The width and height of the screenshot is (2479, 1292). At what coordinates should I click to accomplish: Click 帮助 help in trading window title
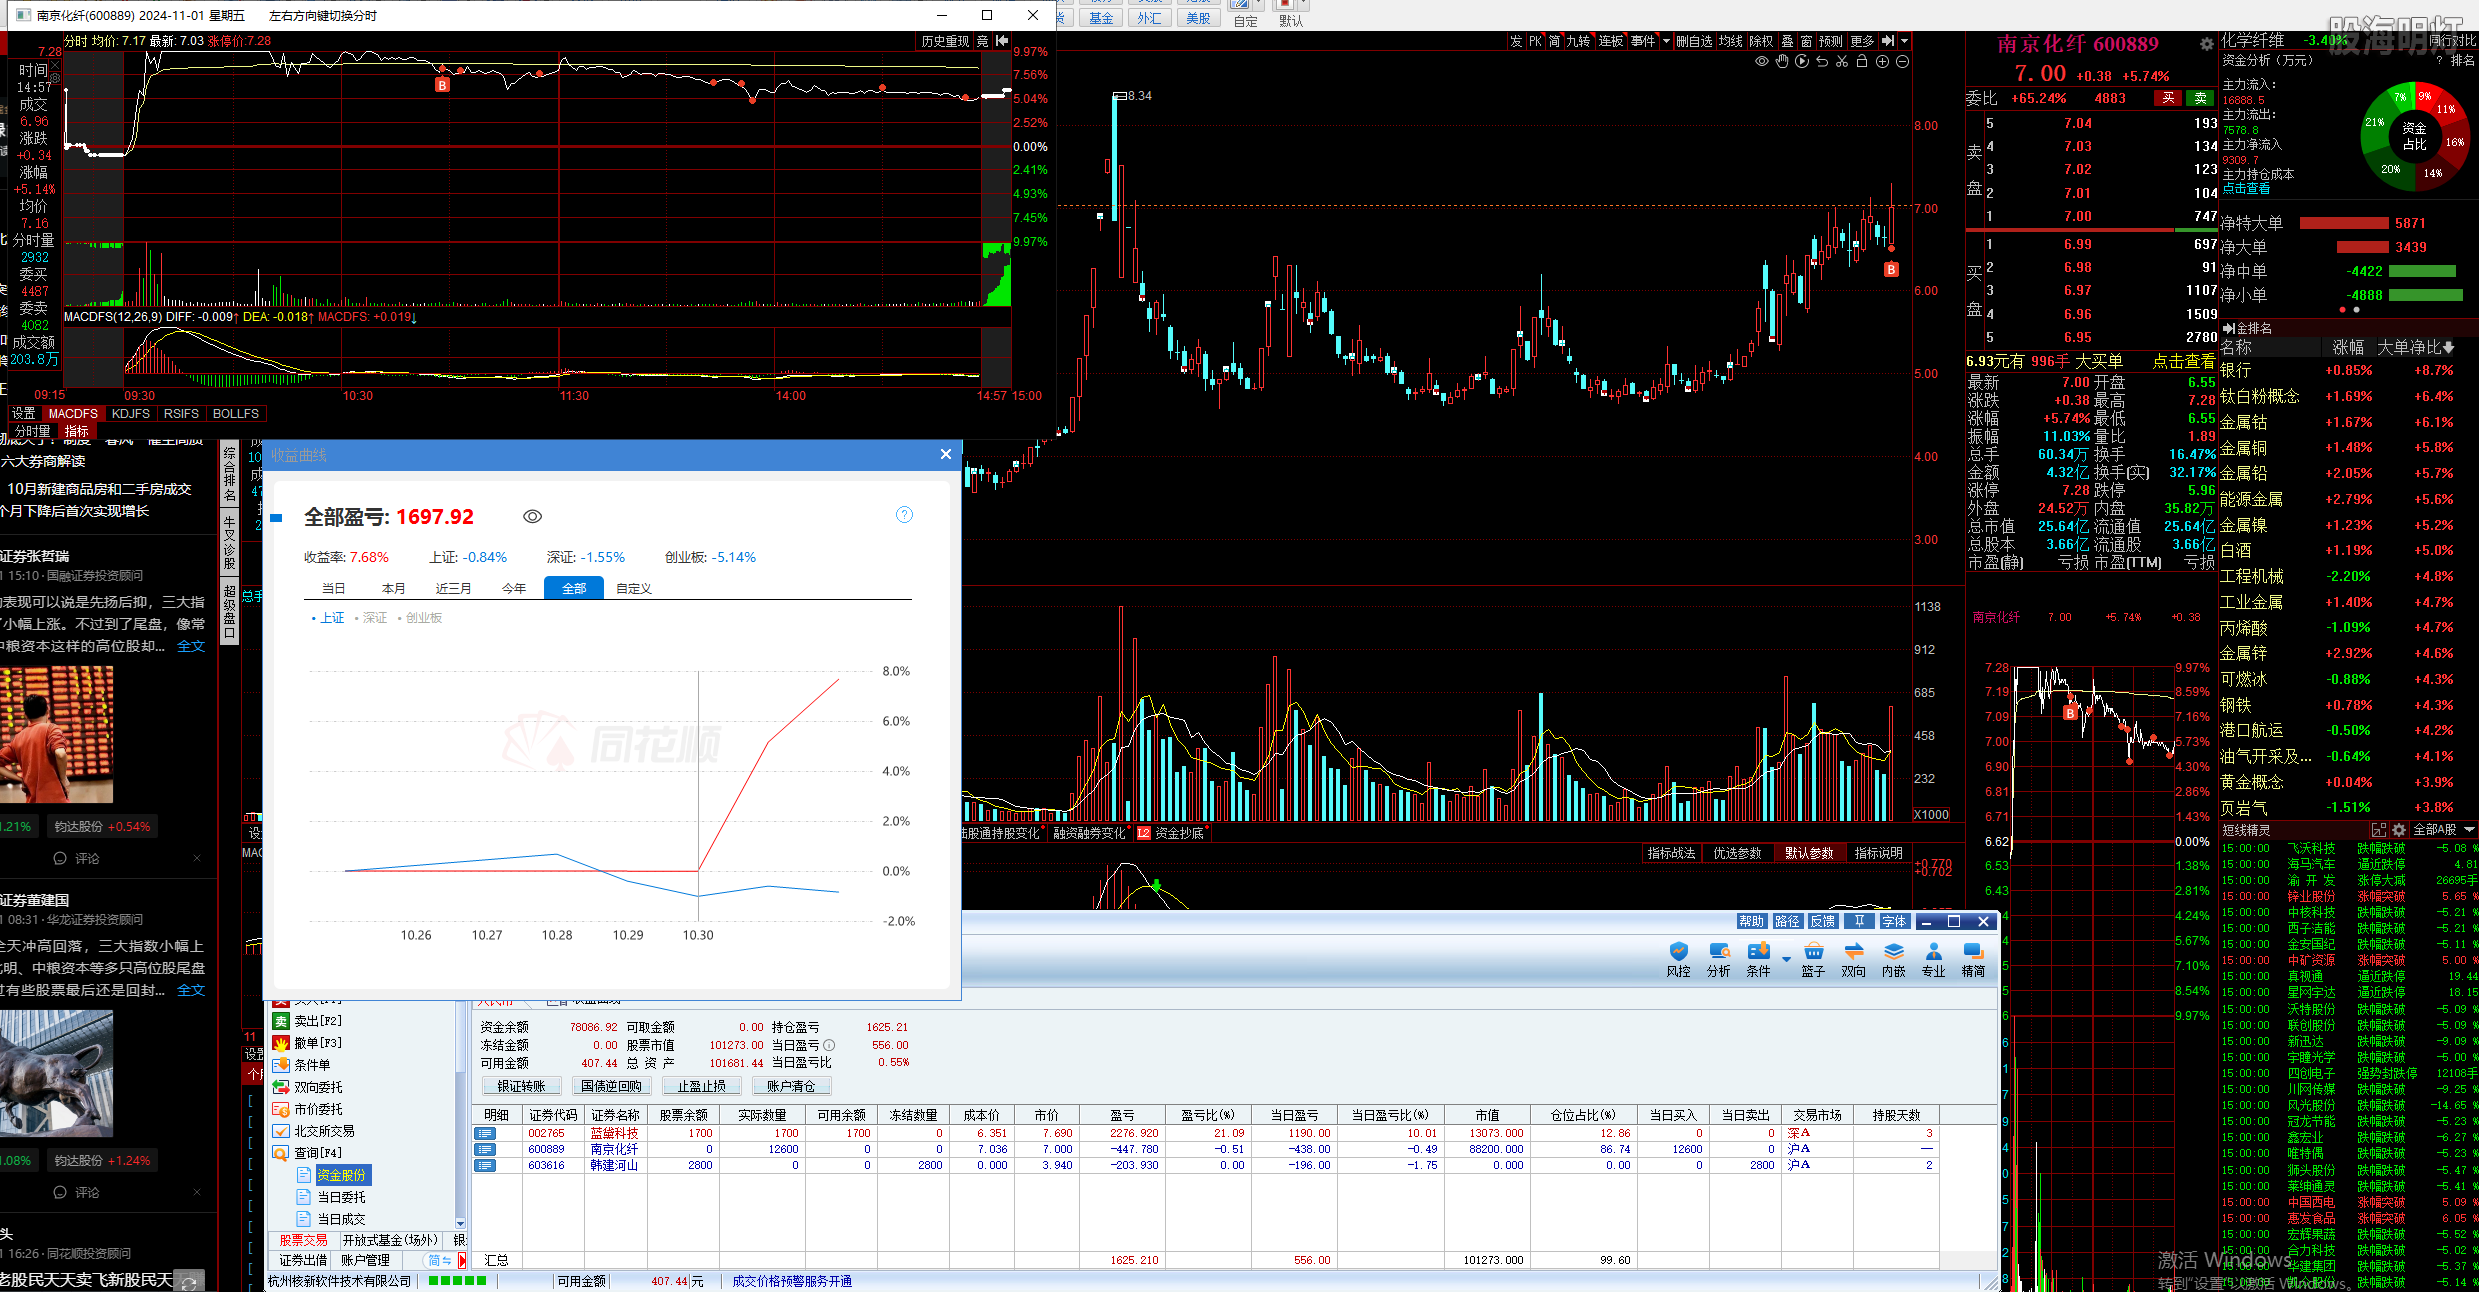[x=1752, y=922]
